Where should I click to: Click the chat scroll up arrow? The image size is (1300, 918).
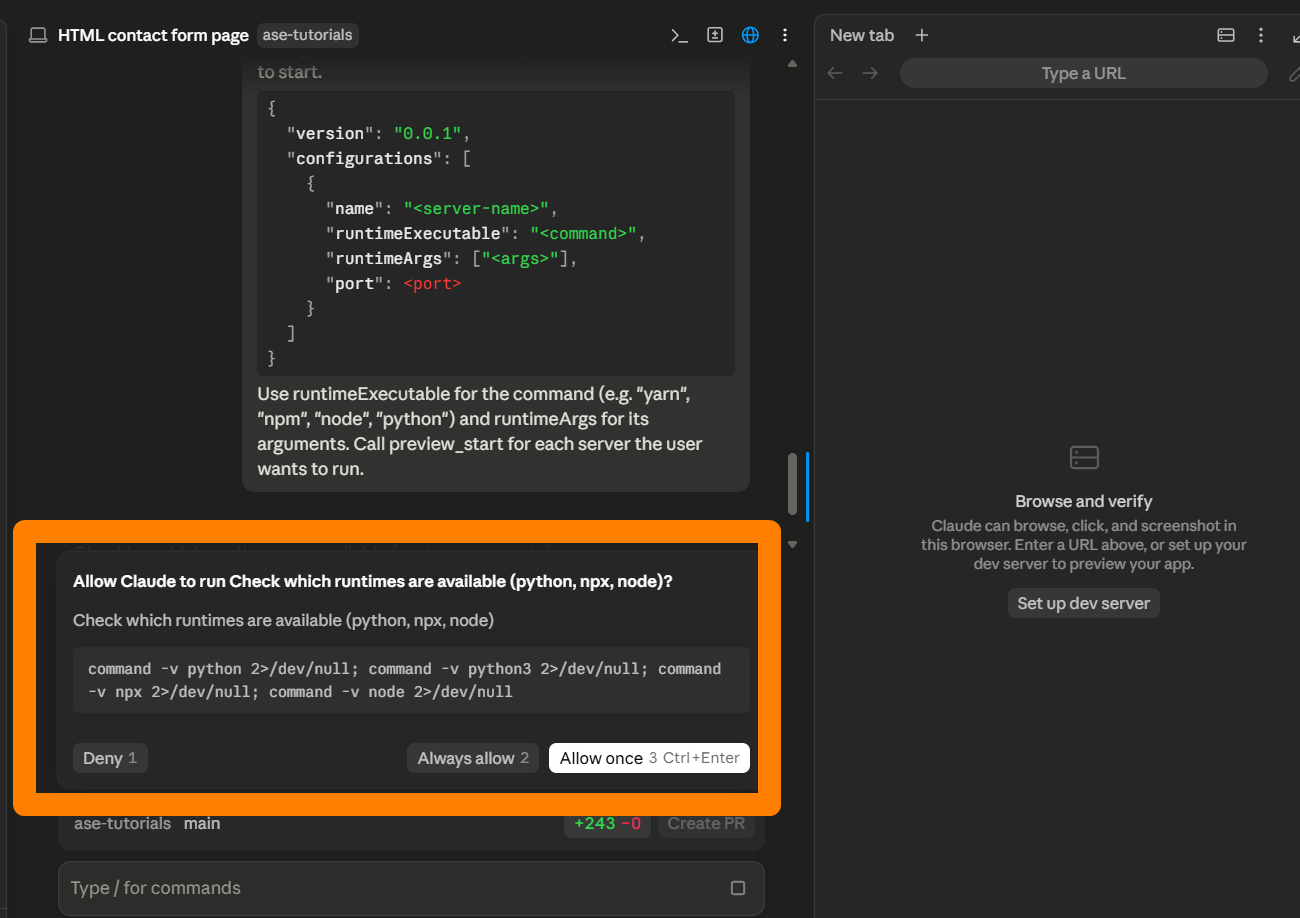(x=793, y=63)
